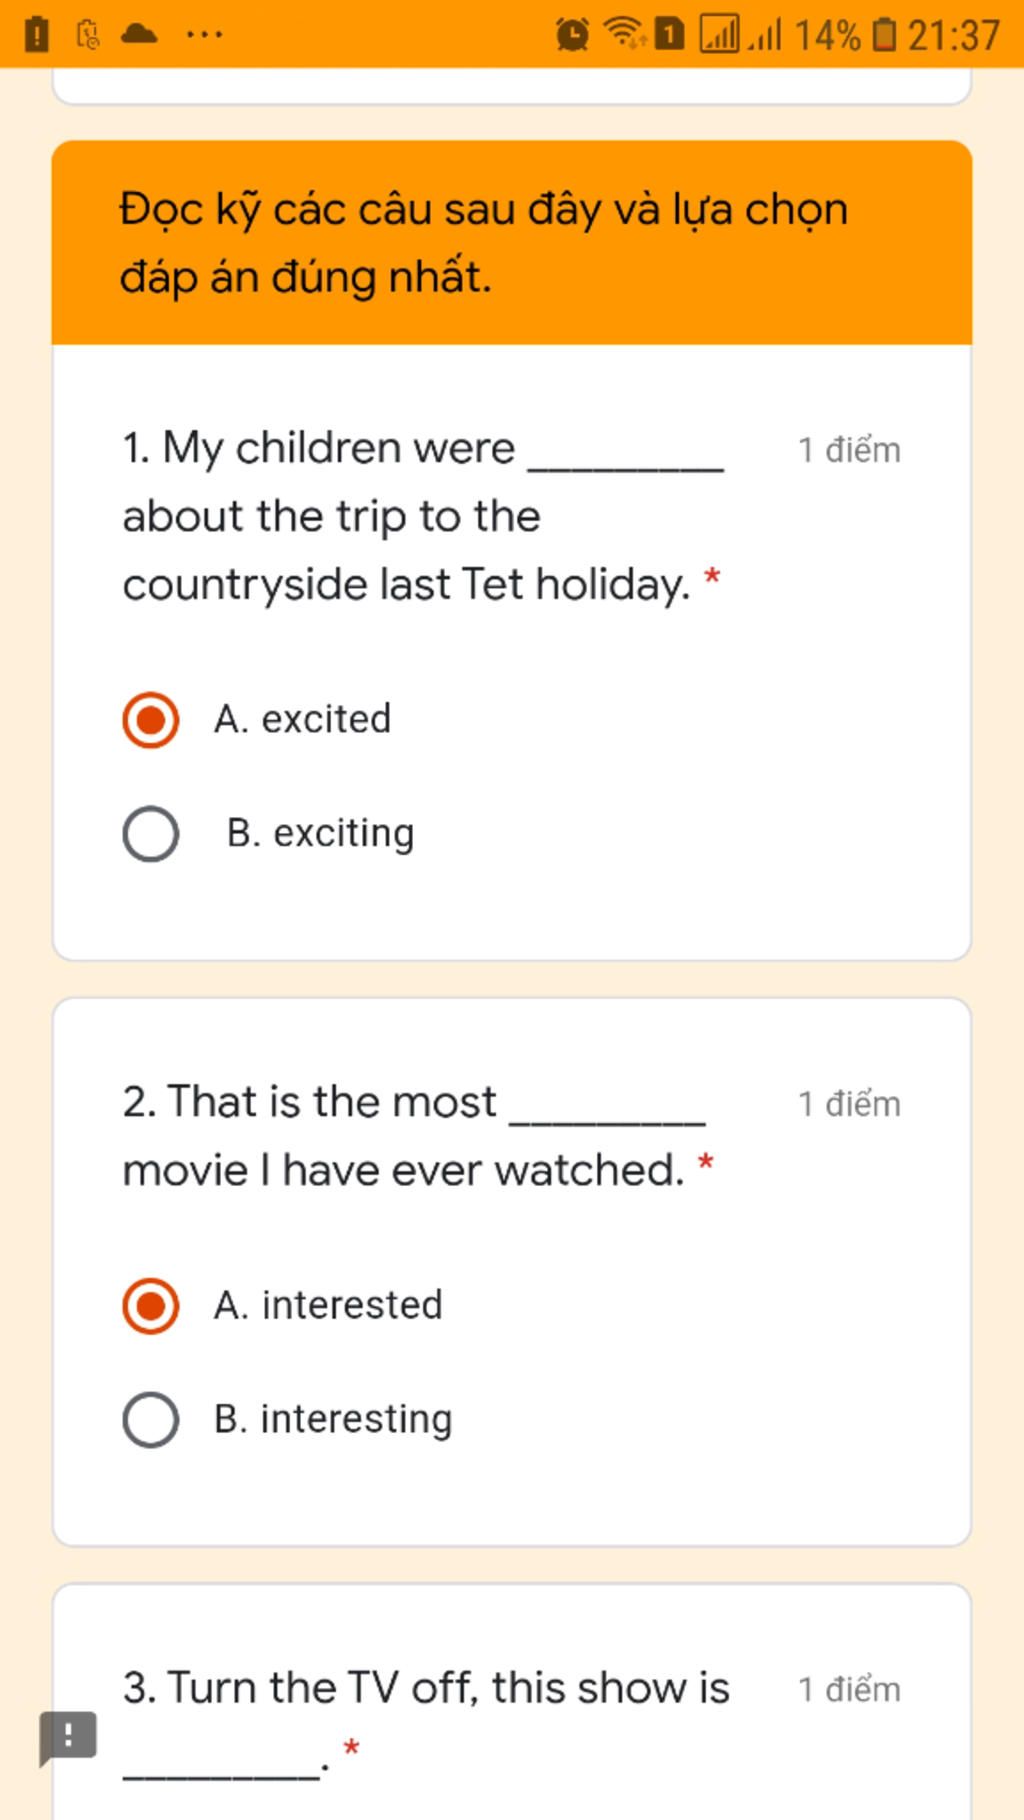This screenshot has height=1820, width=1024.
Task: Open the three-dots notification overflow
Action: click(204, 34)
